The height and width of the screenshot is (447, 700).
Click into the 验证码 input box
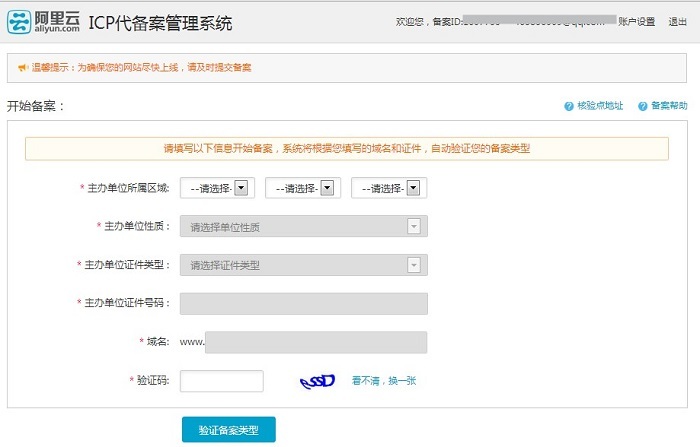point(222,381)
